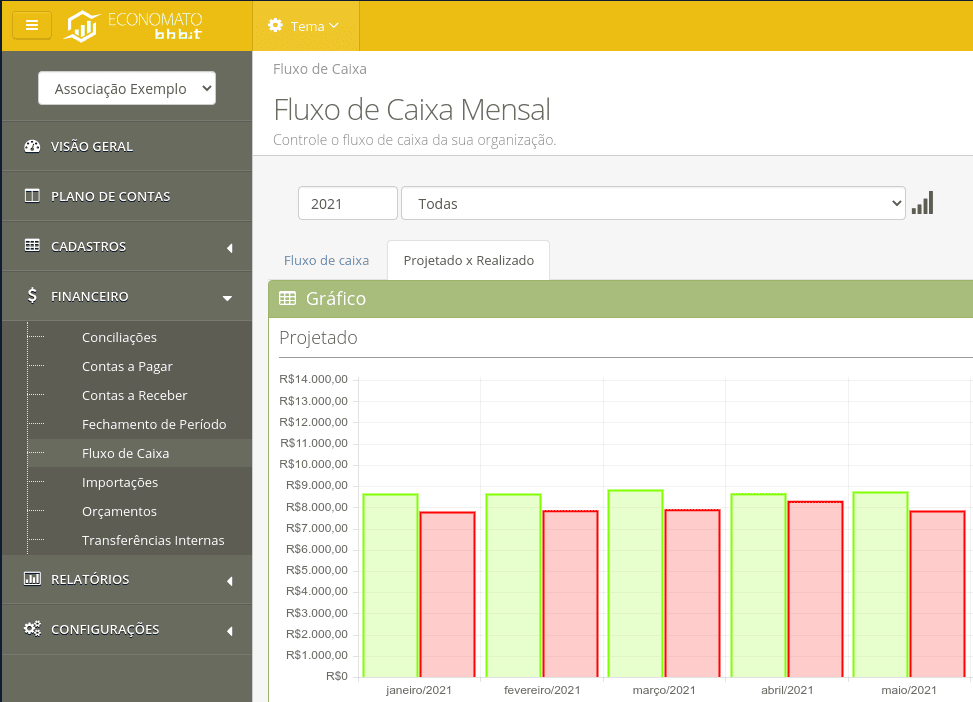Screen dimensions: 973x702
Task: Click the red abril/2021 bar
Action: [x=815, y=589]
